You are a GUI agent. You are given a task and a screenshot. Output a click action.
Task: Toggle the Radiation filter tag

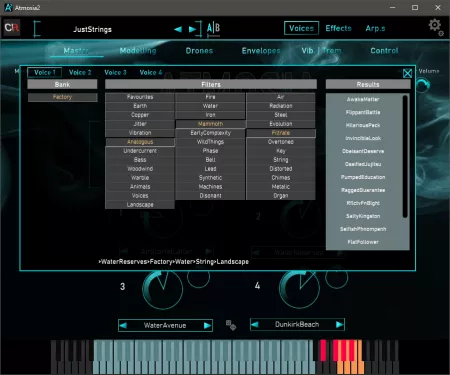click(281, 106)
